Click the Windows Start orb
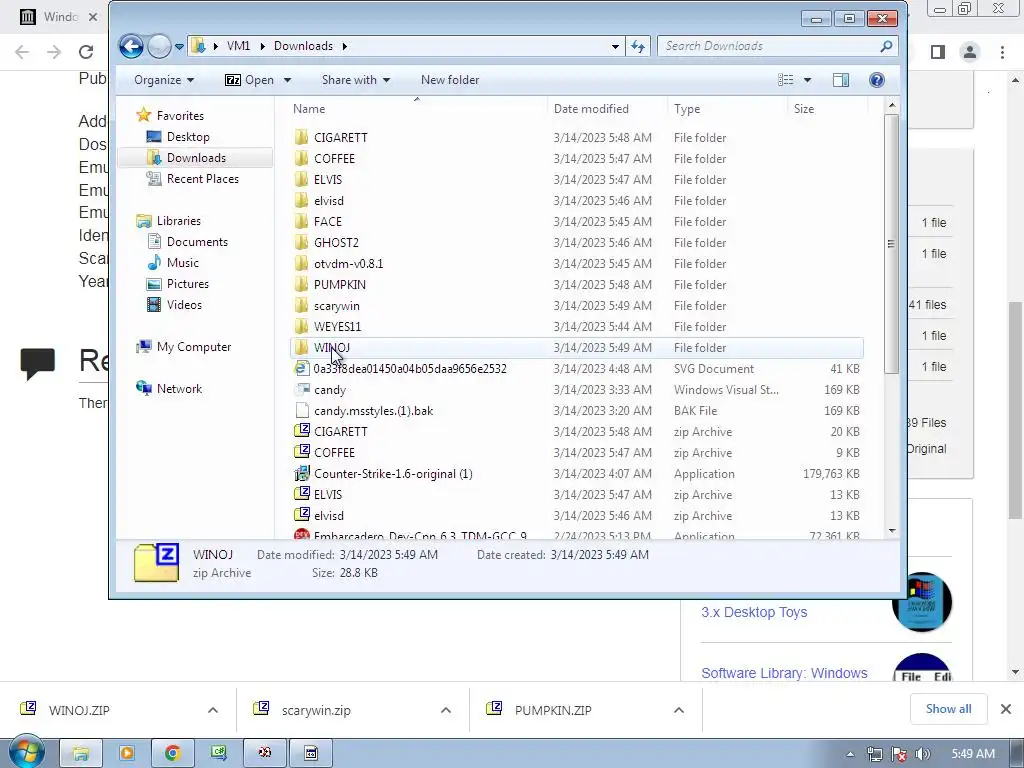The image size is (1024, 768). click(x=27, y=752)
